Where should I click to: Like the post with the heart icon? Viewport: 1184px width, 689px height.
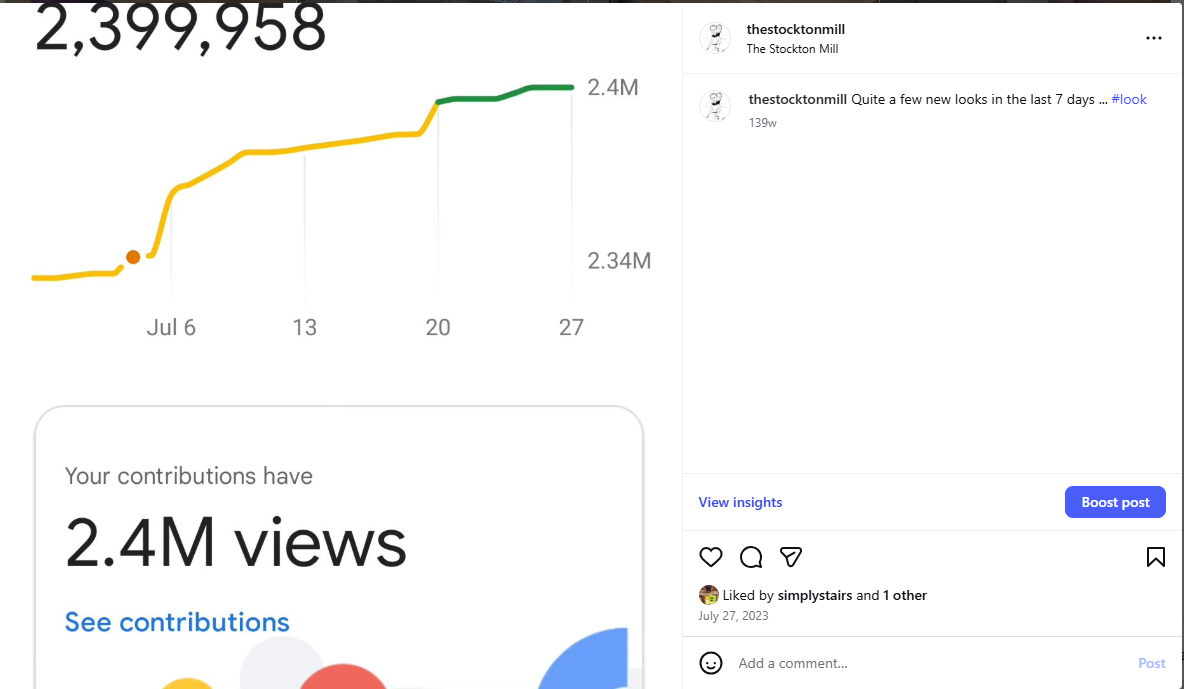pyautogui.click(x=711, y=557)
